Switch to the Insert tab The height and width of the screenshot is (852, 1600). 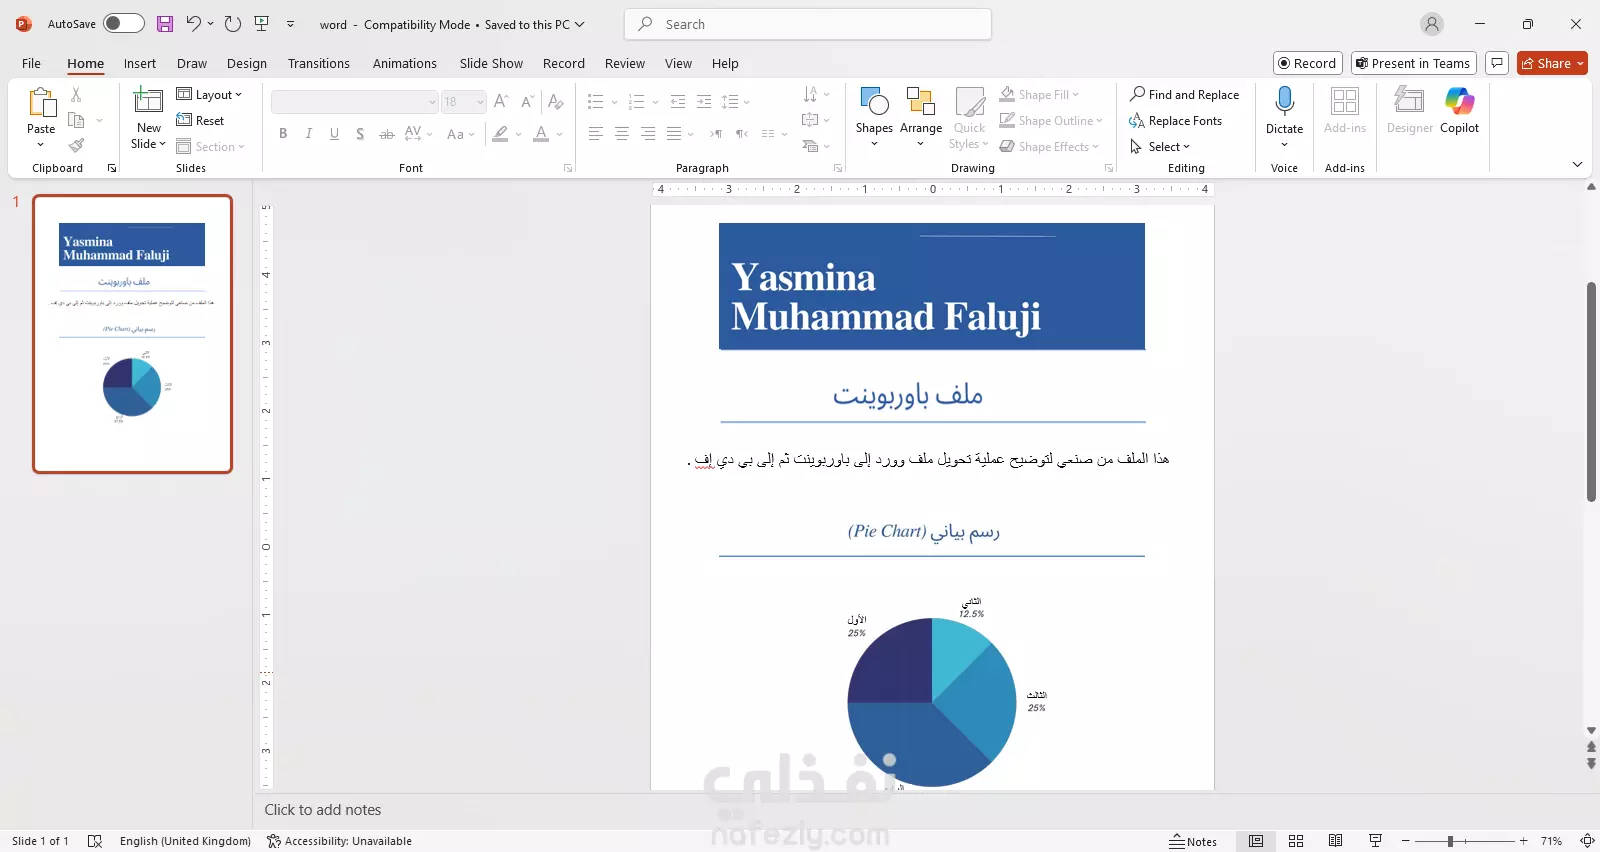coord(140,63)
